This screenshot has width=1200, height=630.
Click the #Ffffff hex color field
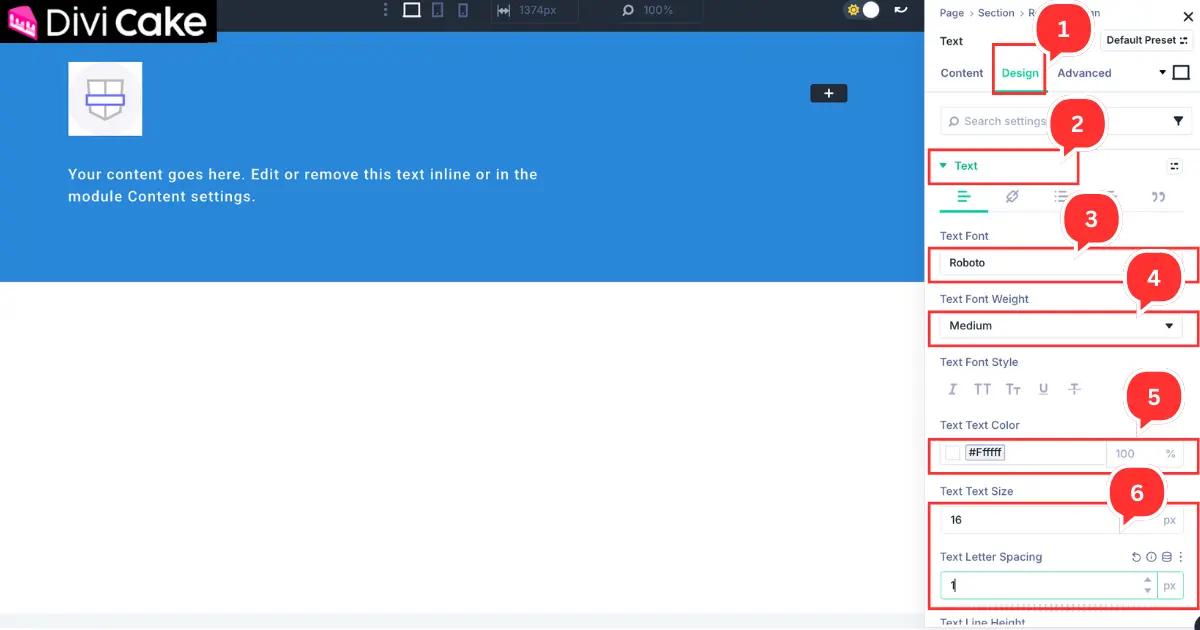[x=986, y=453]
